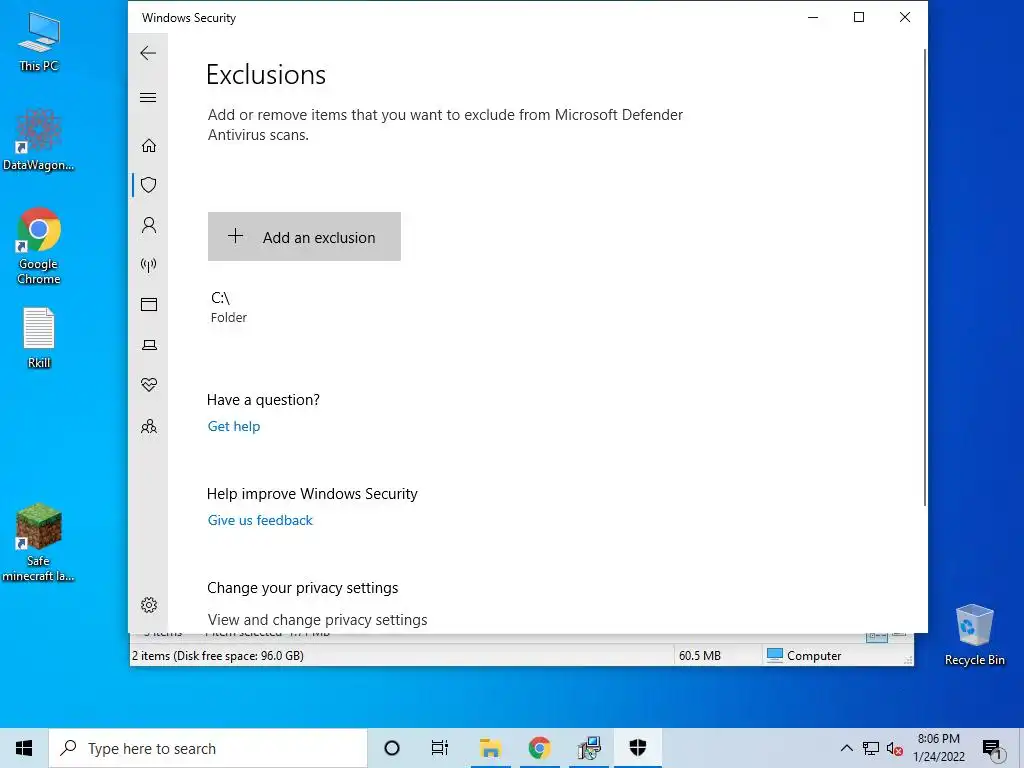Open Cortana circle in taskbar

[x=392, y=748]
